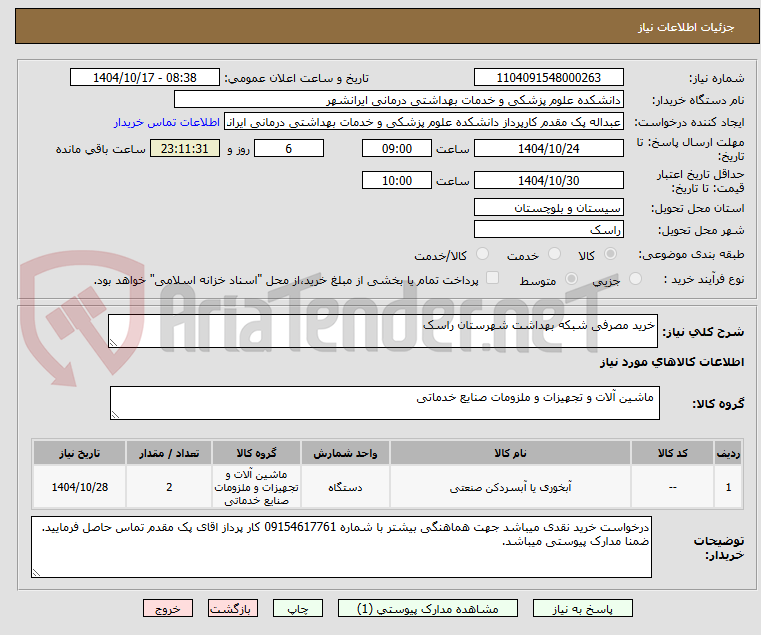761x635 pixels.
Task: Choose the جزیی purchase type radio
Action: click(635, 279)
